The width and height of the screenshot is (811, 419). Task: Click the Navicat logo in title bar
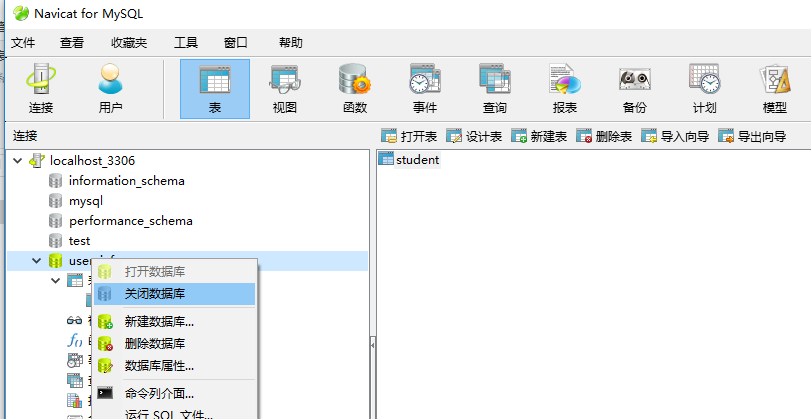click(21, 13)
